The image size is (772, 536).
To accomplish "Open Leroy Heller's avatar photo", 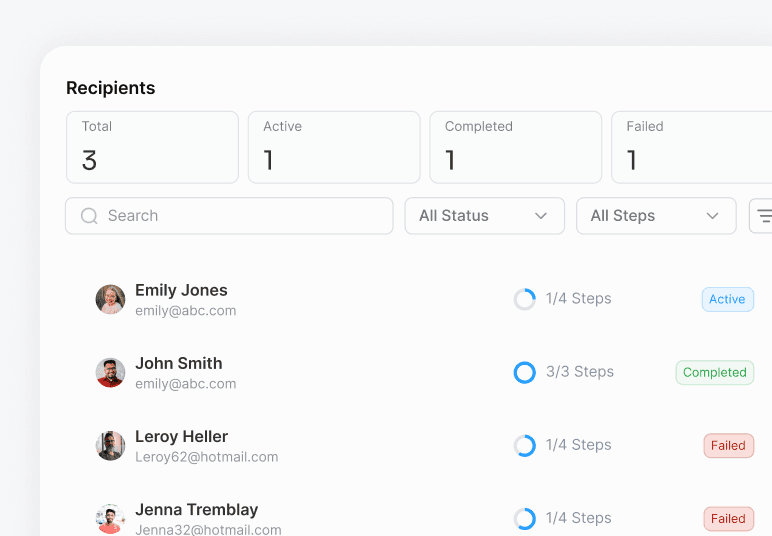I will tap(110, 445).
